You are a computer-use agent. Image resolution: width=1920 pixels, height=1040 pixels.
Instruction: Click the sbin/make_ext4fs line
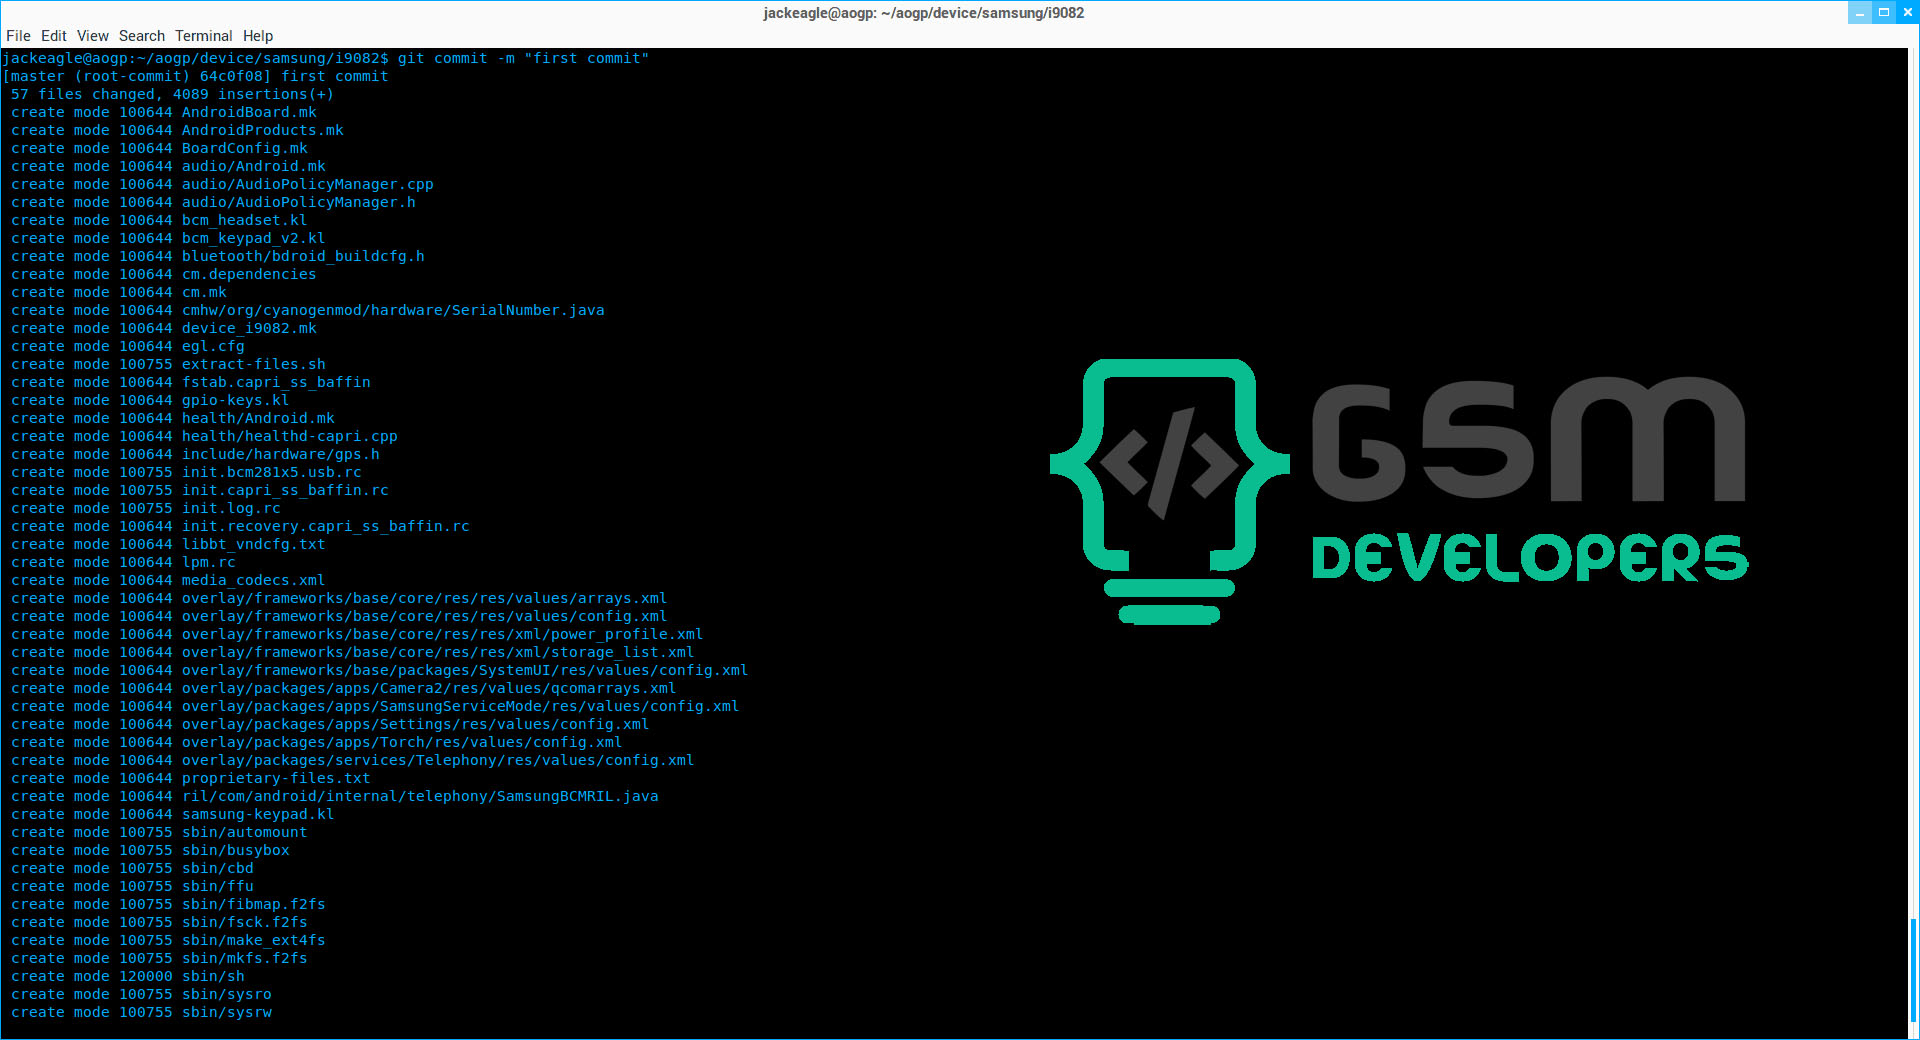[x=168, y=940]
